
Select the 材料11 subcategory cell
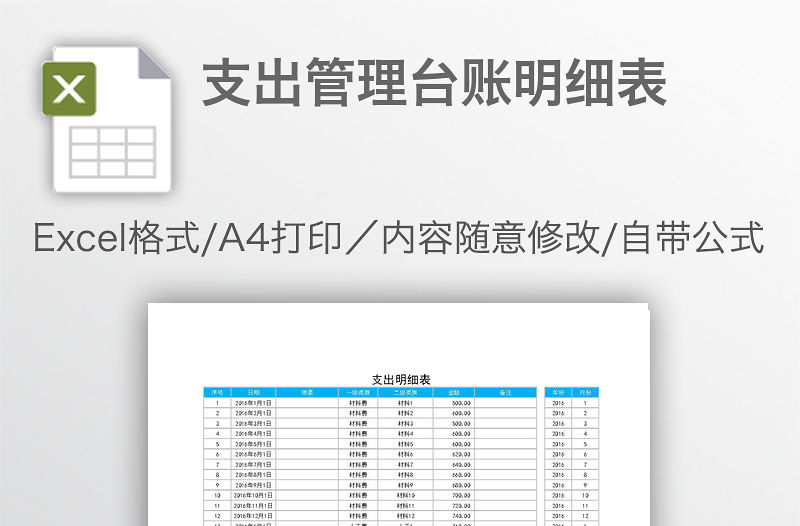tap(406, 506)
